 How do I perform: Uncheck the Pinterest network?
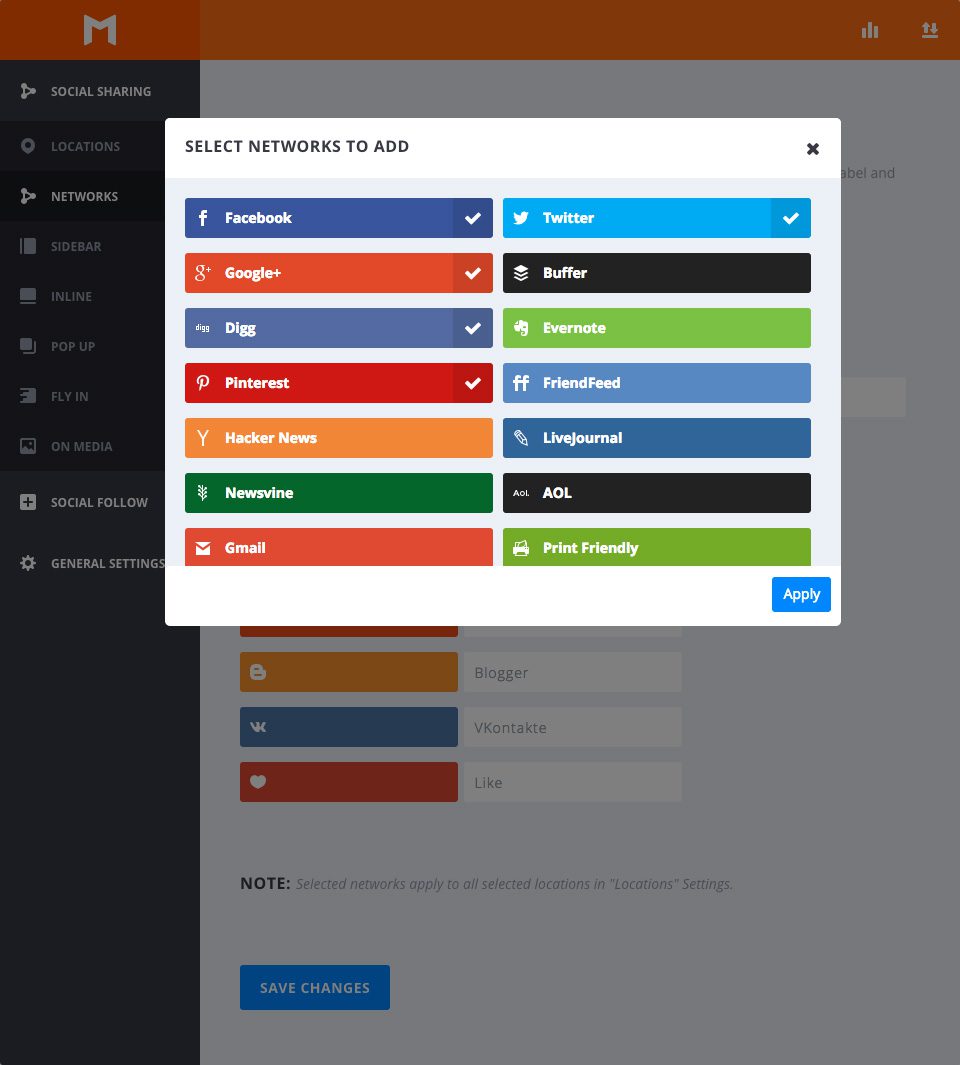coord(473,383)
